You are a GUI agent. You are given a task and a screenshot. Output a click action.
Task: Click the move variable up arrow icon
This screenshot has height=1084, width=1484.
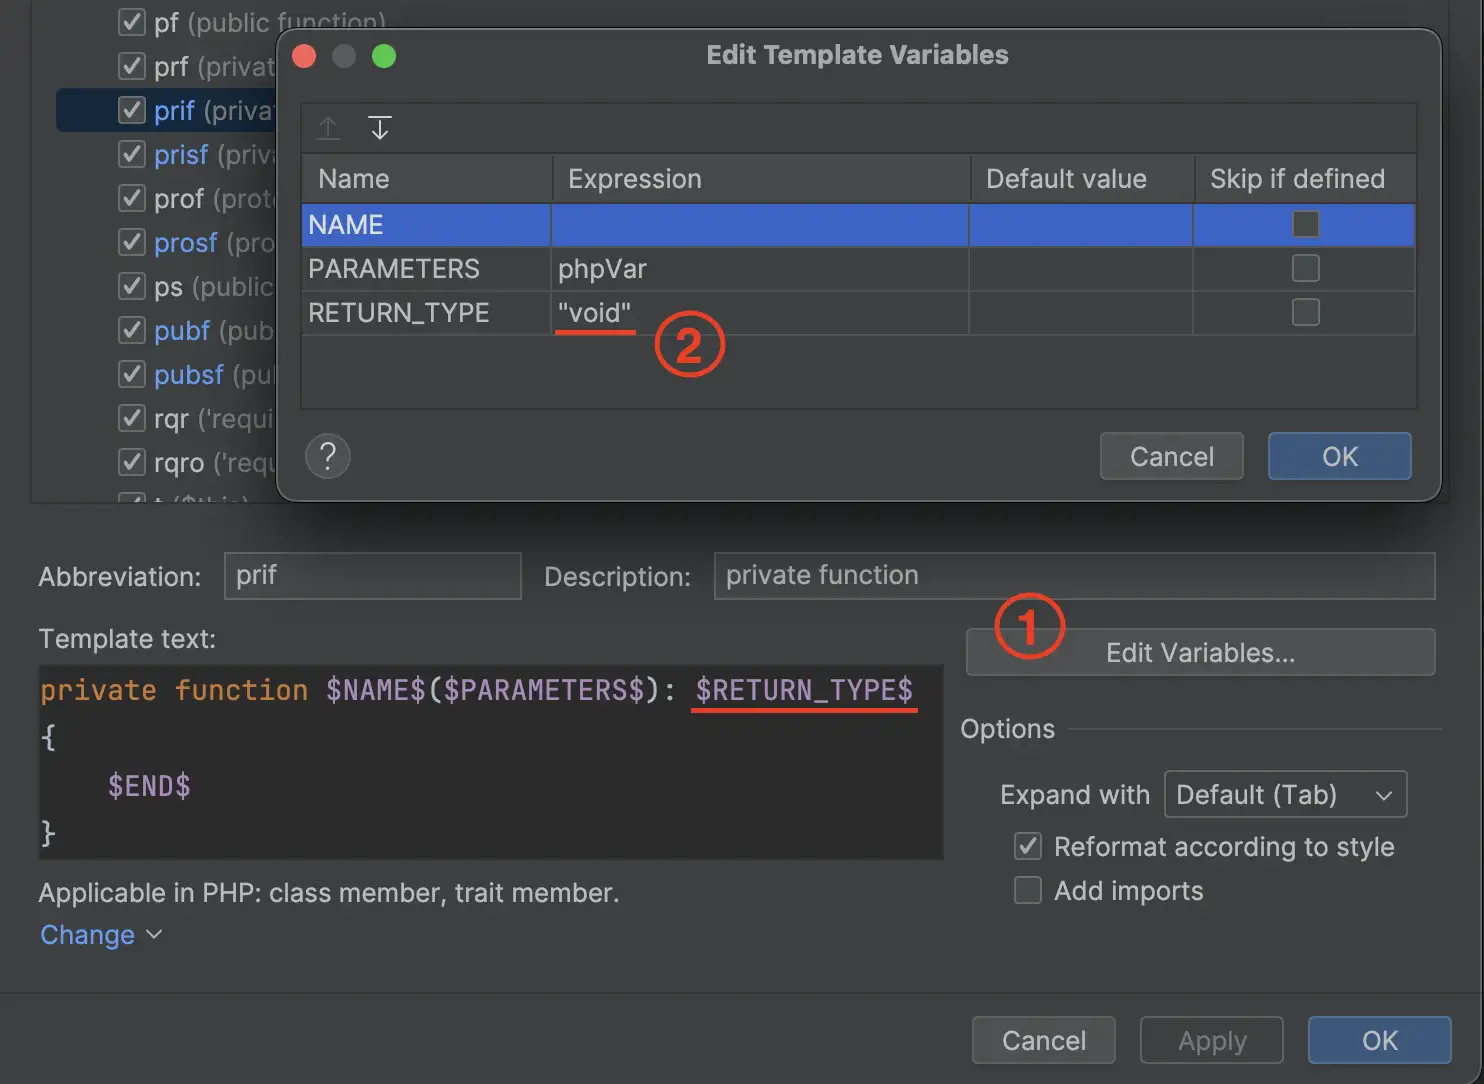pyautogui.click(x=328, y=128)
